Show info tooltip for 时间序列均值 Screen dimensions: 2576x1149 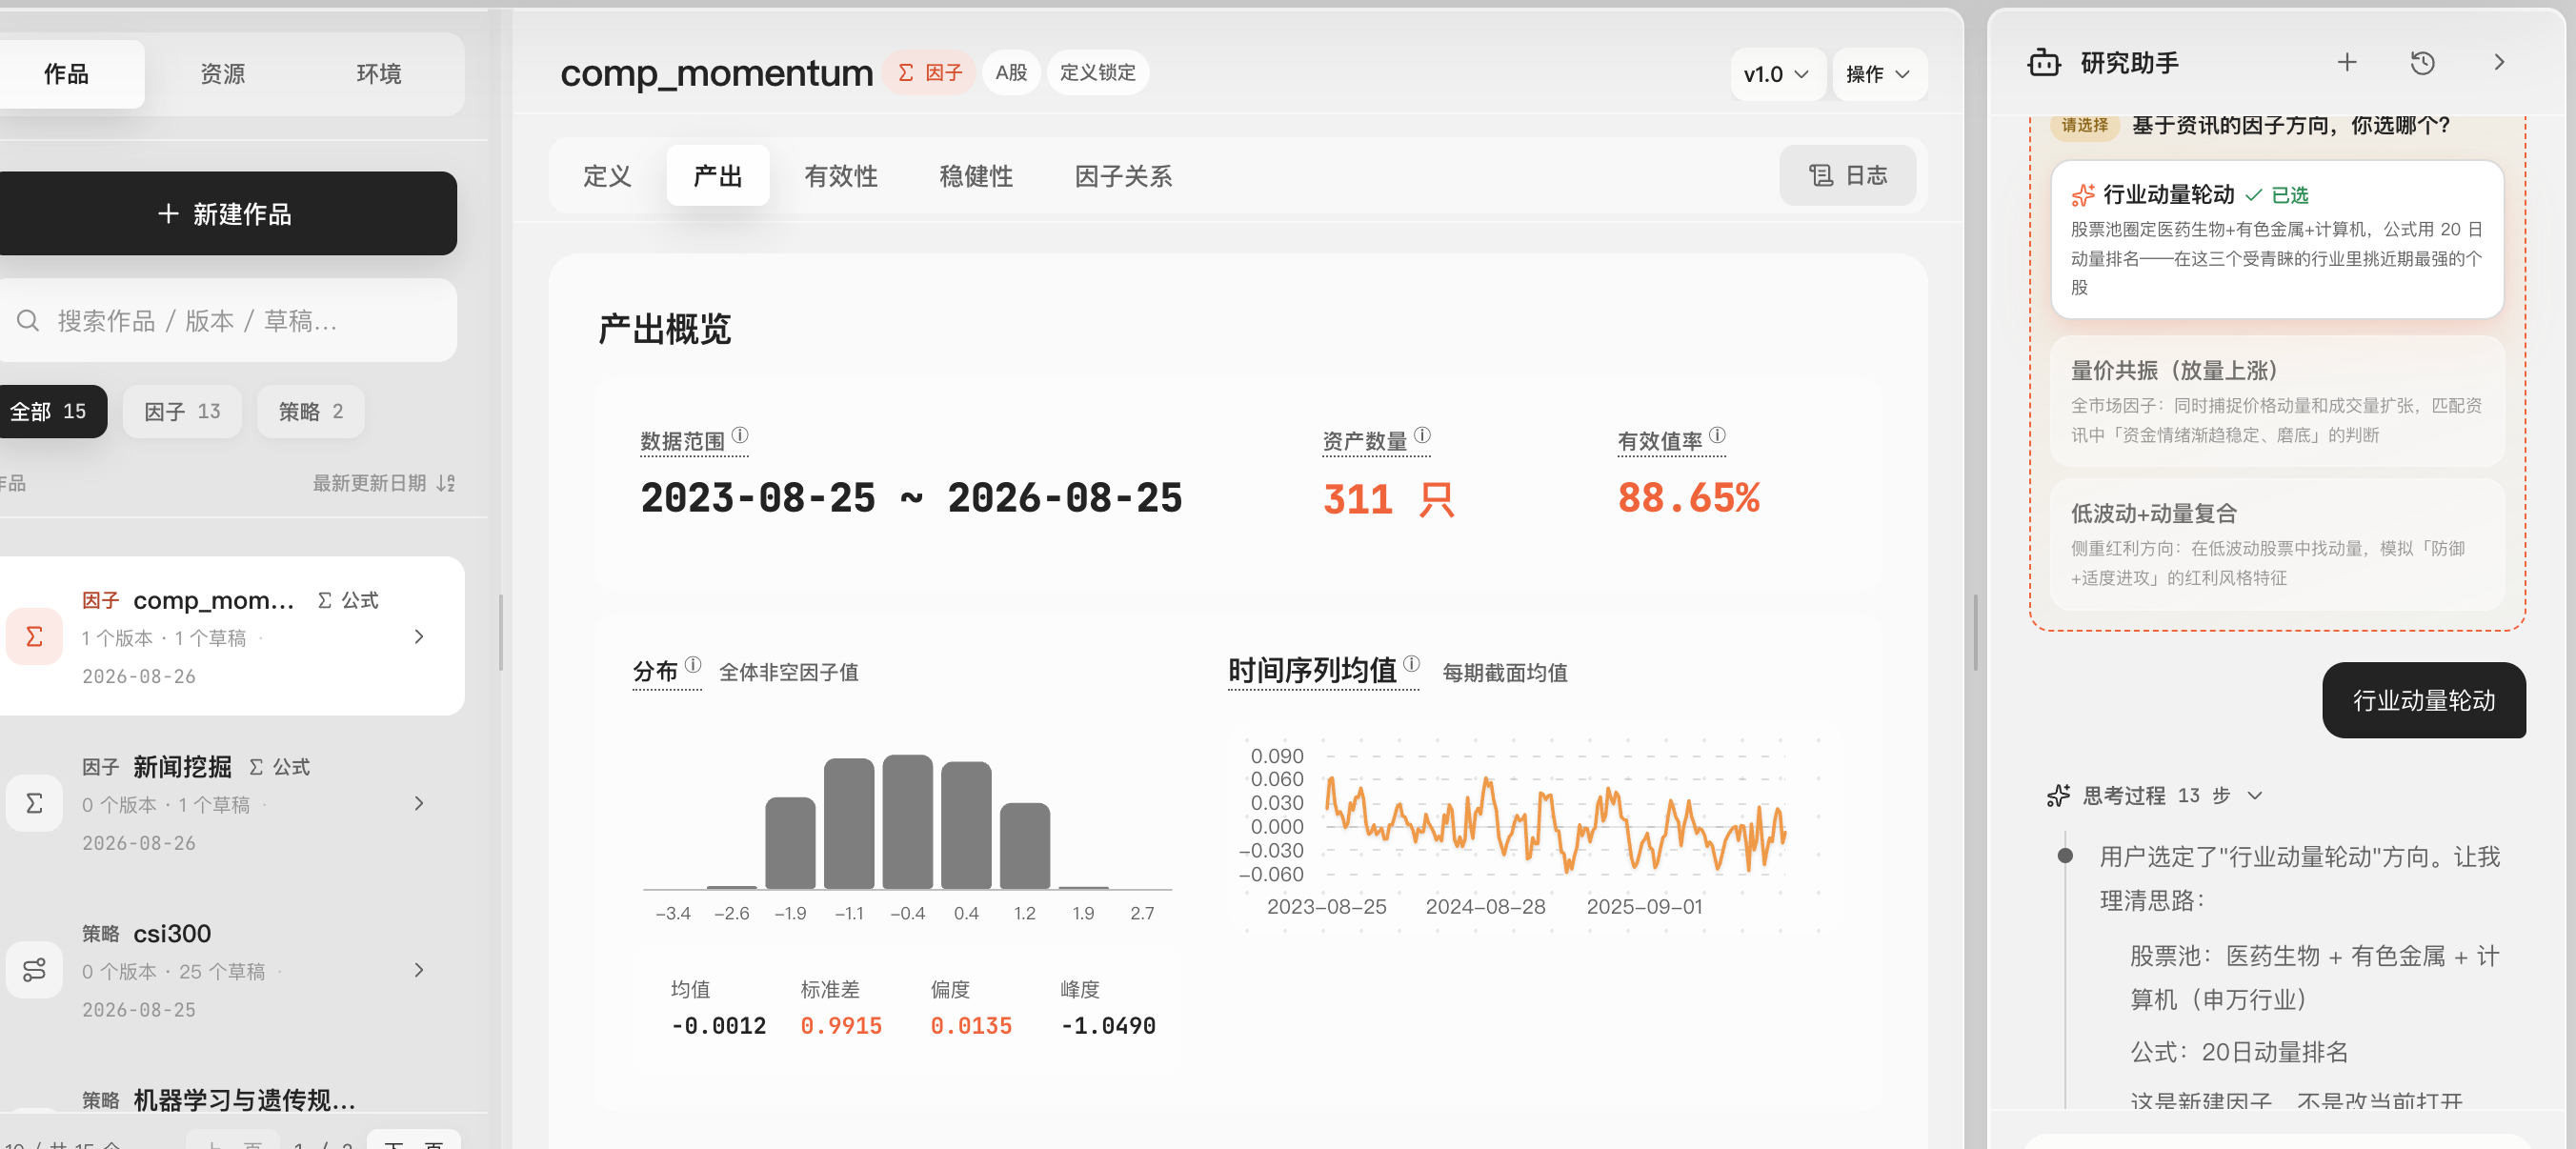click(1411, 663)
